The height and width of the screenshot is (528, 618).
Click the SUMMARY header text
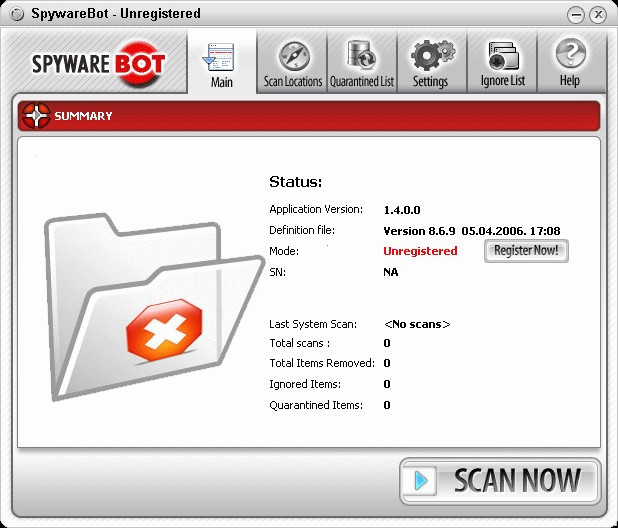coord(83,116)
